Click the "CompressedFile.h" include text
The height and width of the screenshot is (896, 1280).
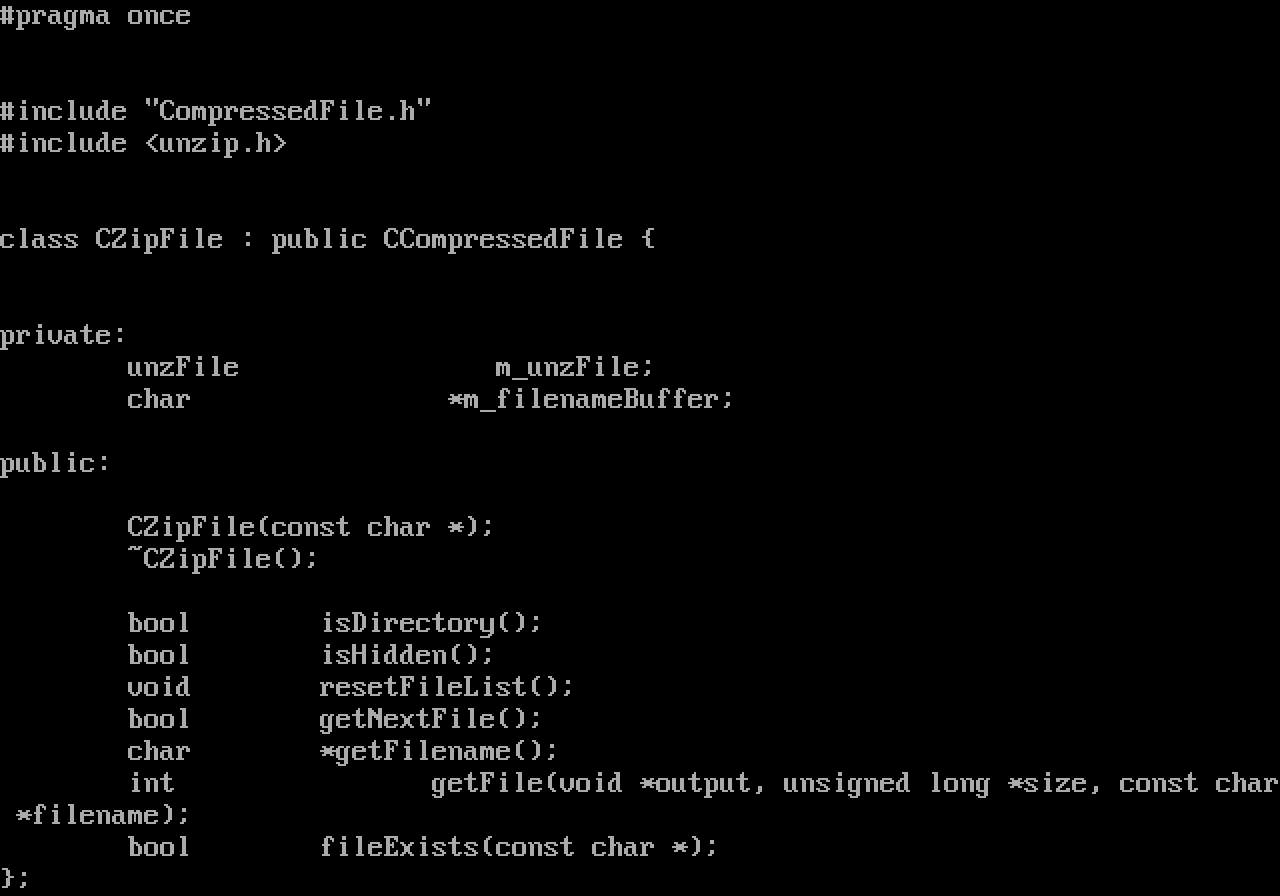click(287, 110)
